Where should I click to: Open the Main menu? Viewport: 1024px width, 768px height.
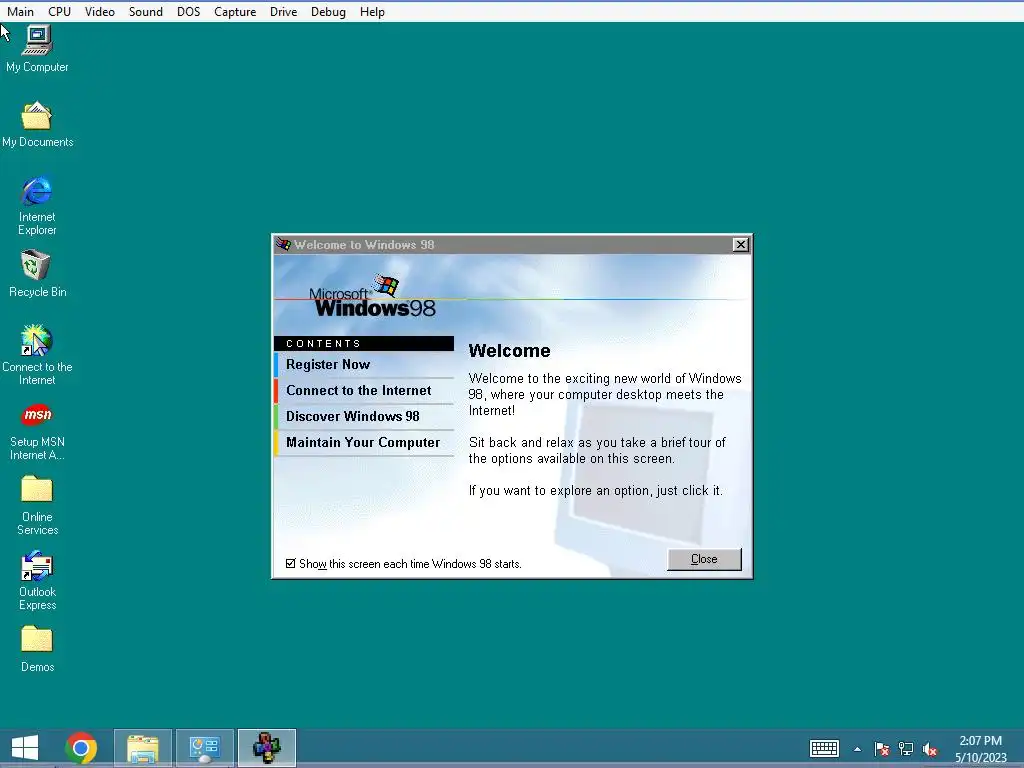20,12
